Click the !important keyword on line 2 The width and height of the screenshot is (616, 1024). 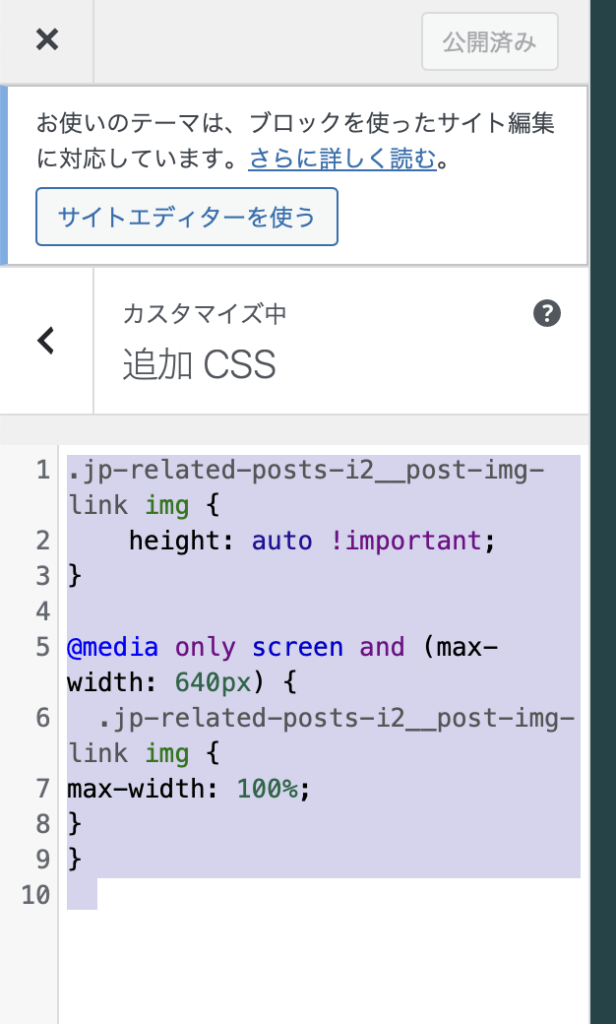[x=421, y=541]
